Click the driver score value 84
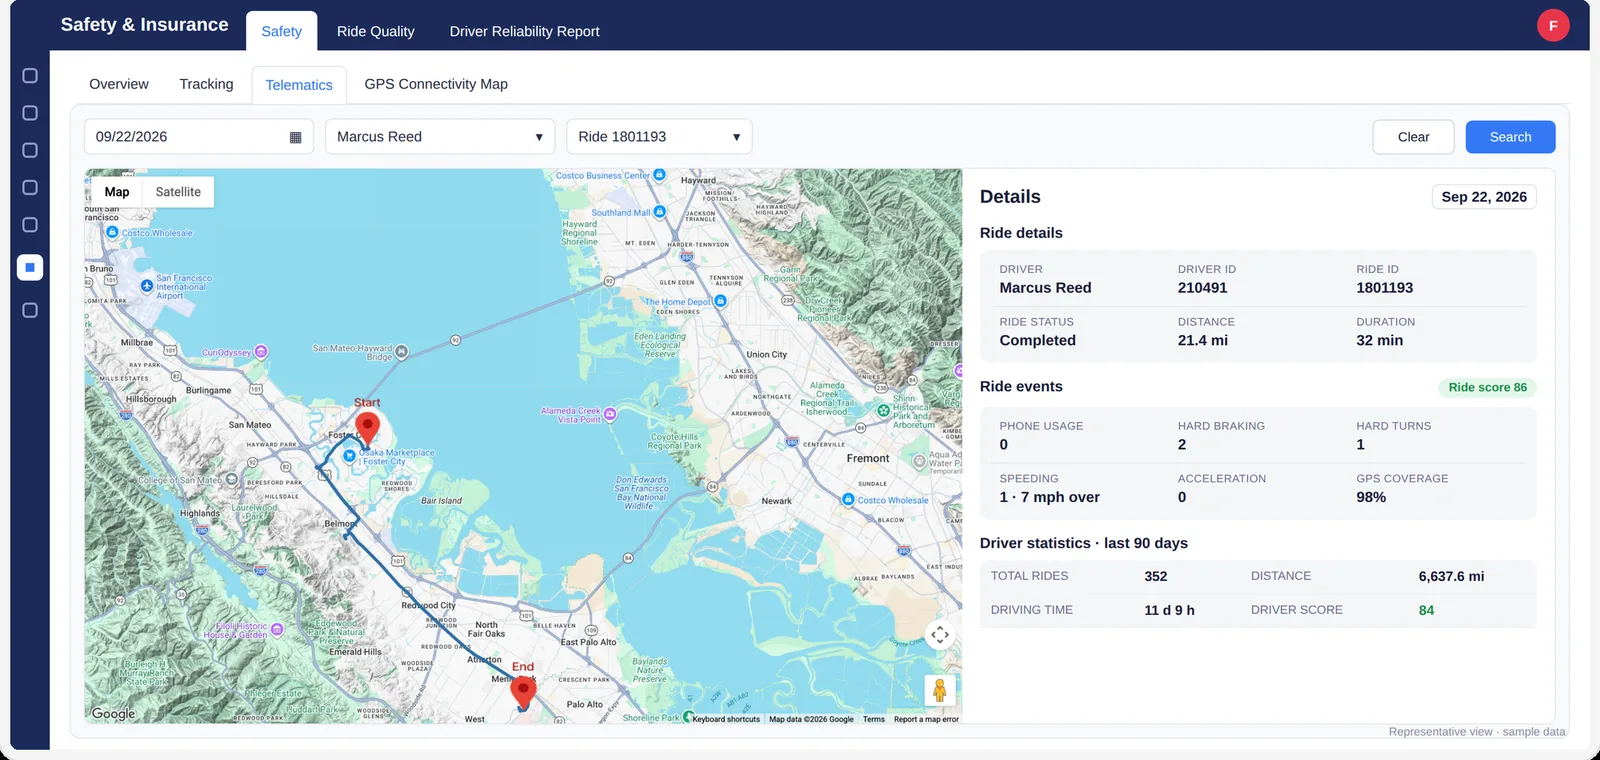1600x760 pixels. coord(1426,610)
